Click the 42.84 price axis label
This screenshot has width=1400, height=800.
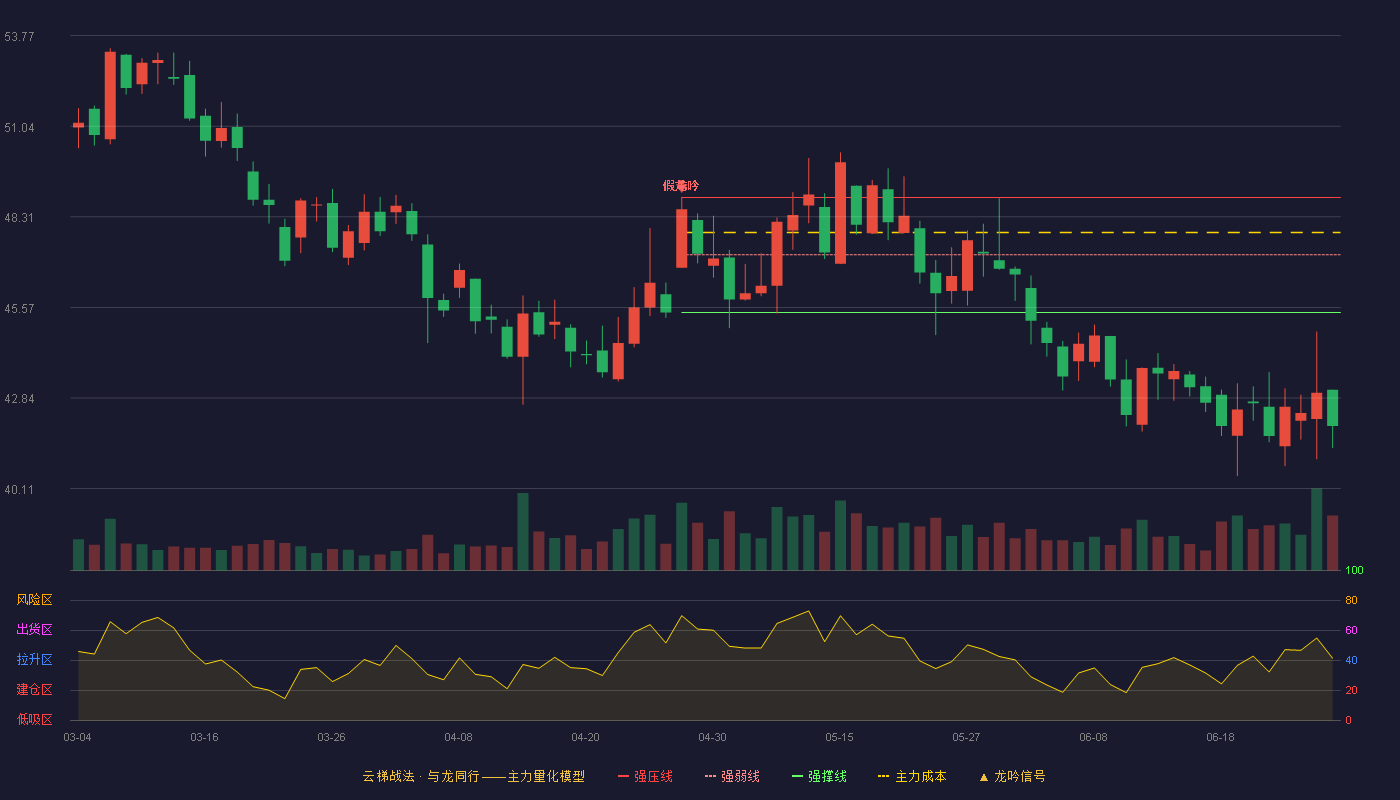[x=19, y=399]
